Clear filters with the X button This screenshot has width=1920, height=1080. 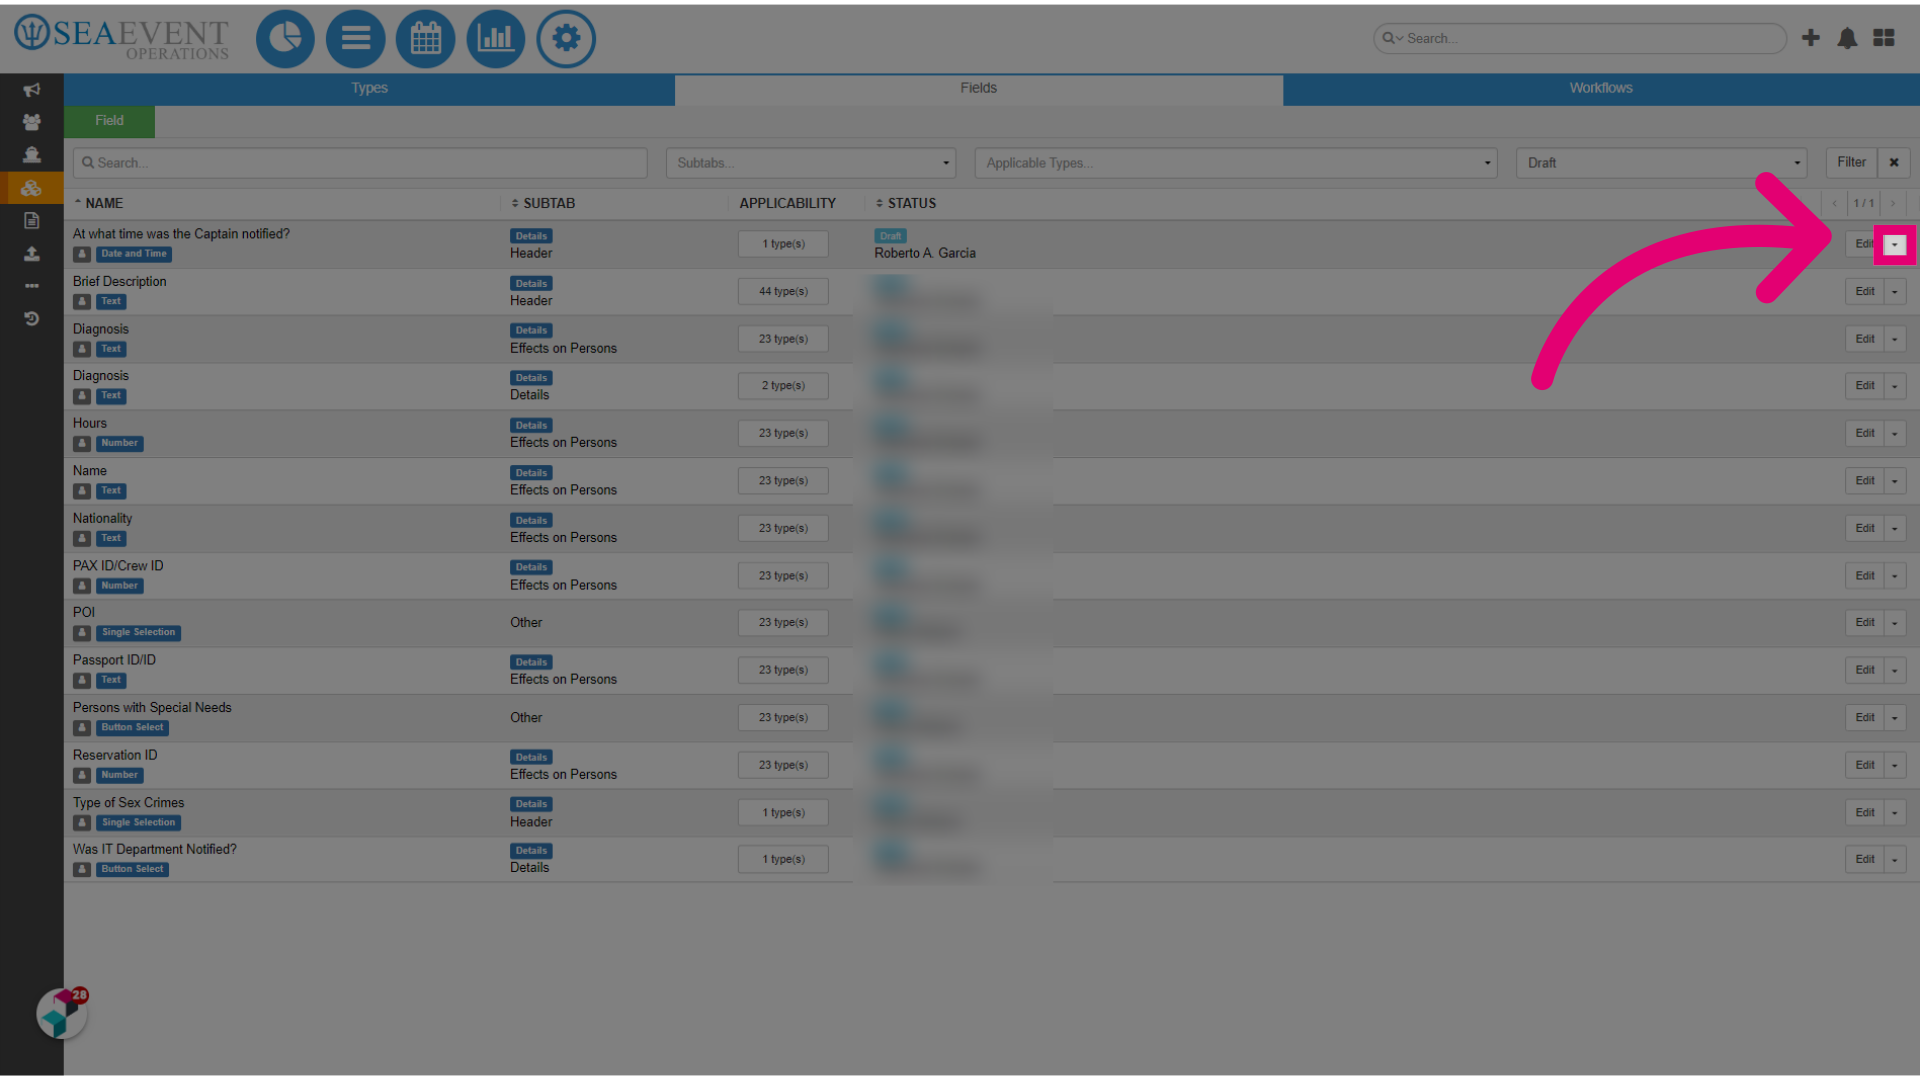tap(1894, 163)
